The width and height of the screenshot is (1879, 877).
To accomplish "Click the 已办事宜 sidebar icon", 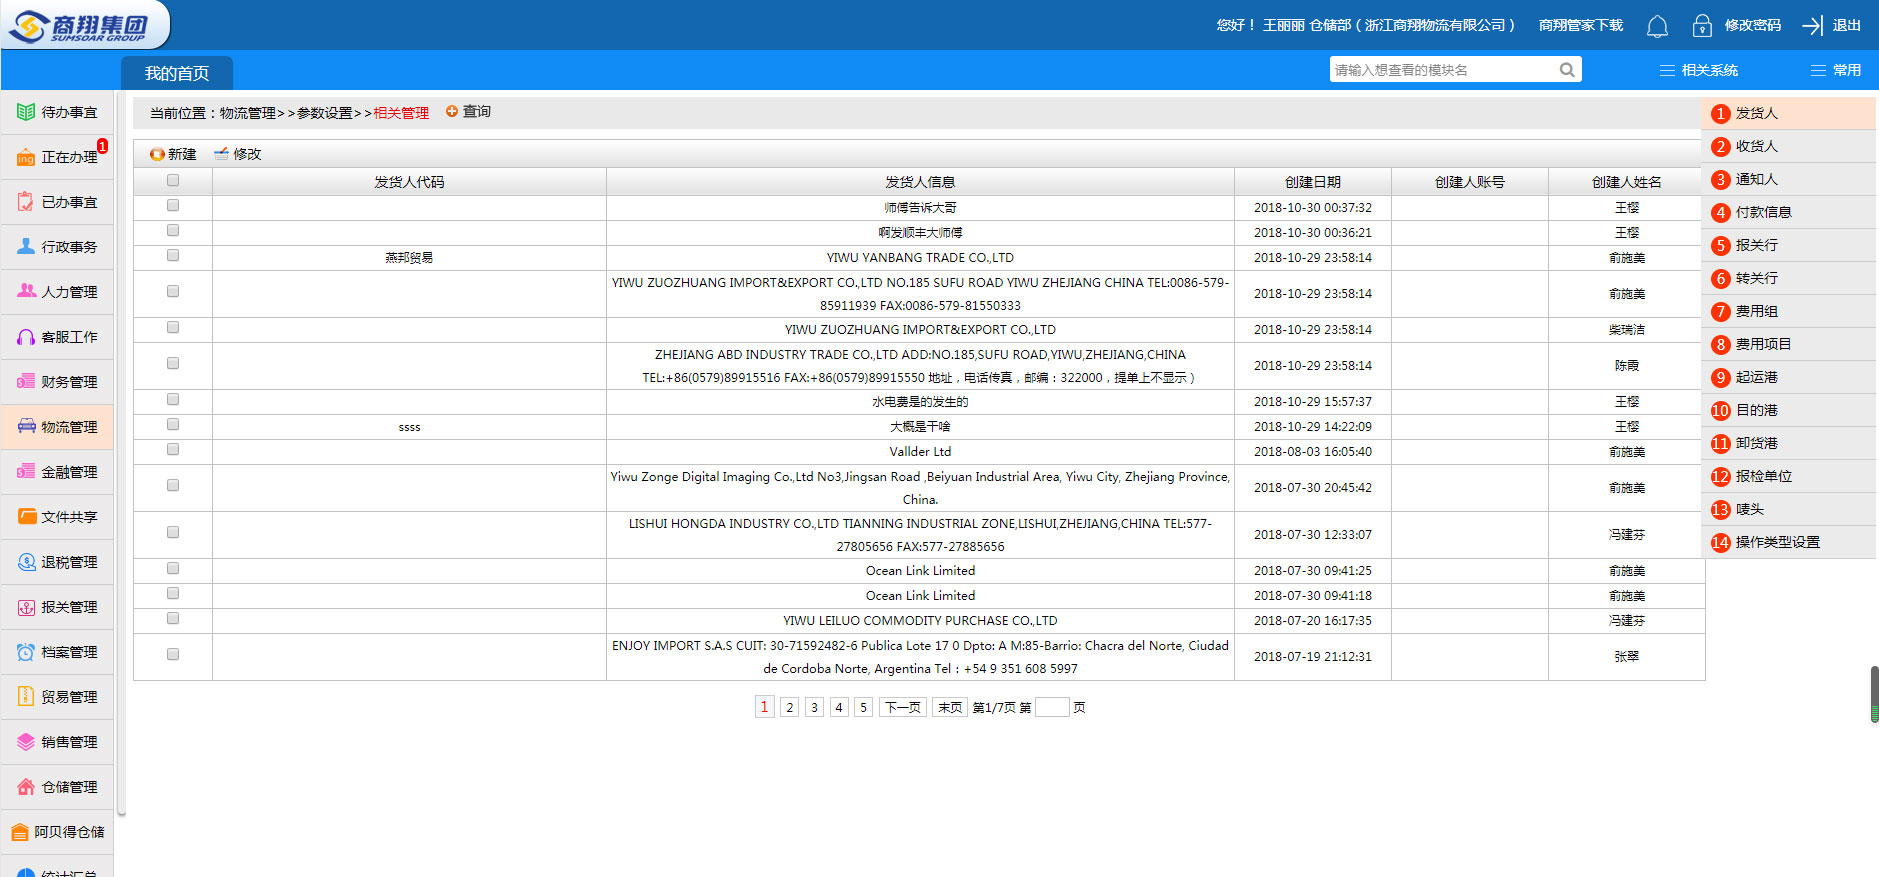I will (26, 202).
